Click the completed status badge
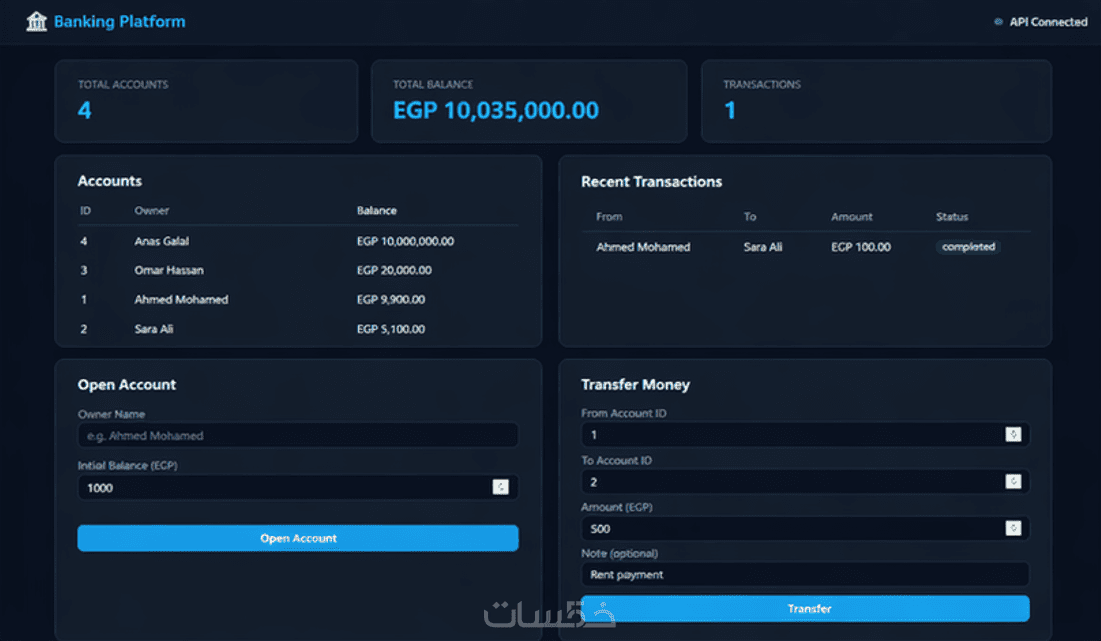 coord(968,246)
